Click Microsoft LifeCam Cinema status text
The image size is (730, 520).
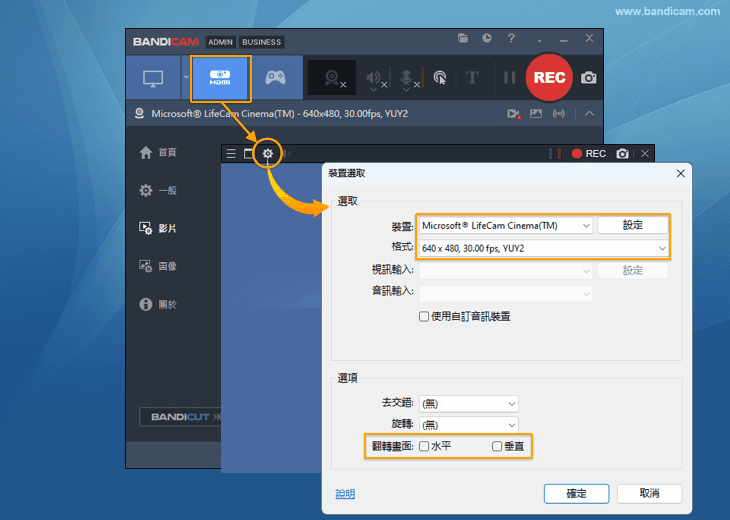pos(279,114)
